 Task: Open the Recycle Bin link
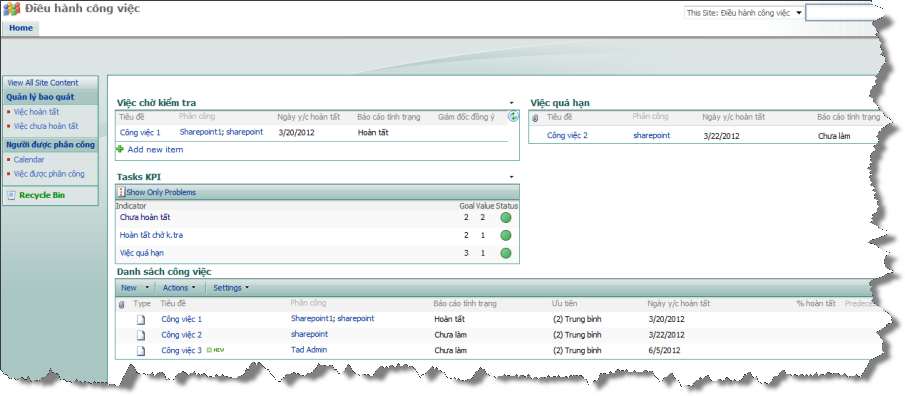[42, 195]
